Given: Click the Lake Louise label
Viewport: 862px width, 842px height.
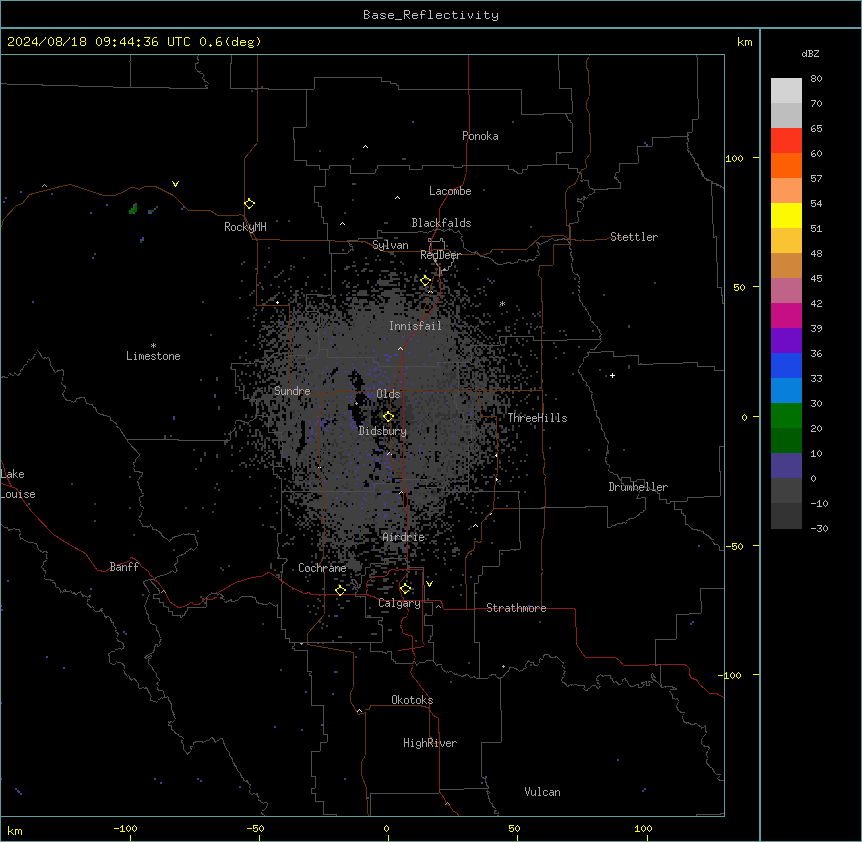Looking at the screenshot, I should pos(18,484).
